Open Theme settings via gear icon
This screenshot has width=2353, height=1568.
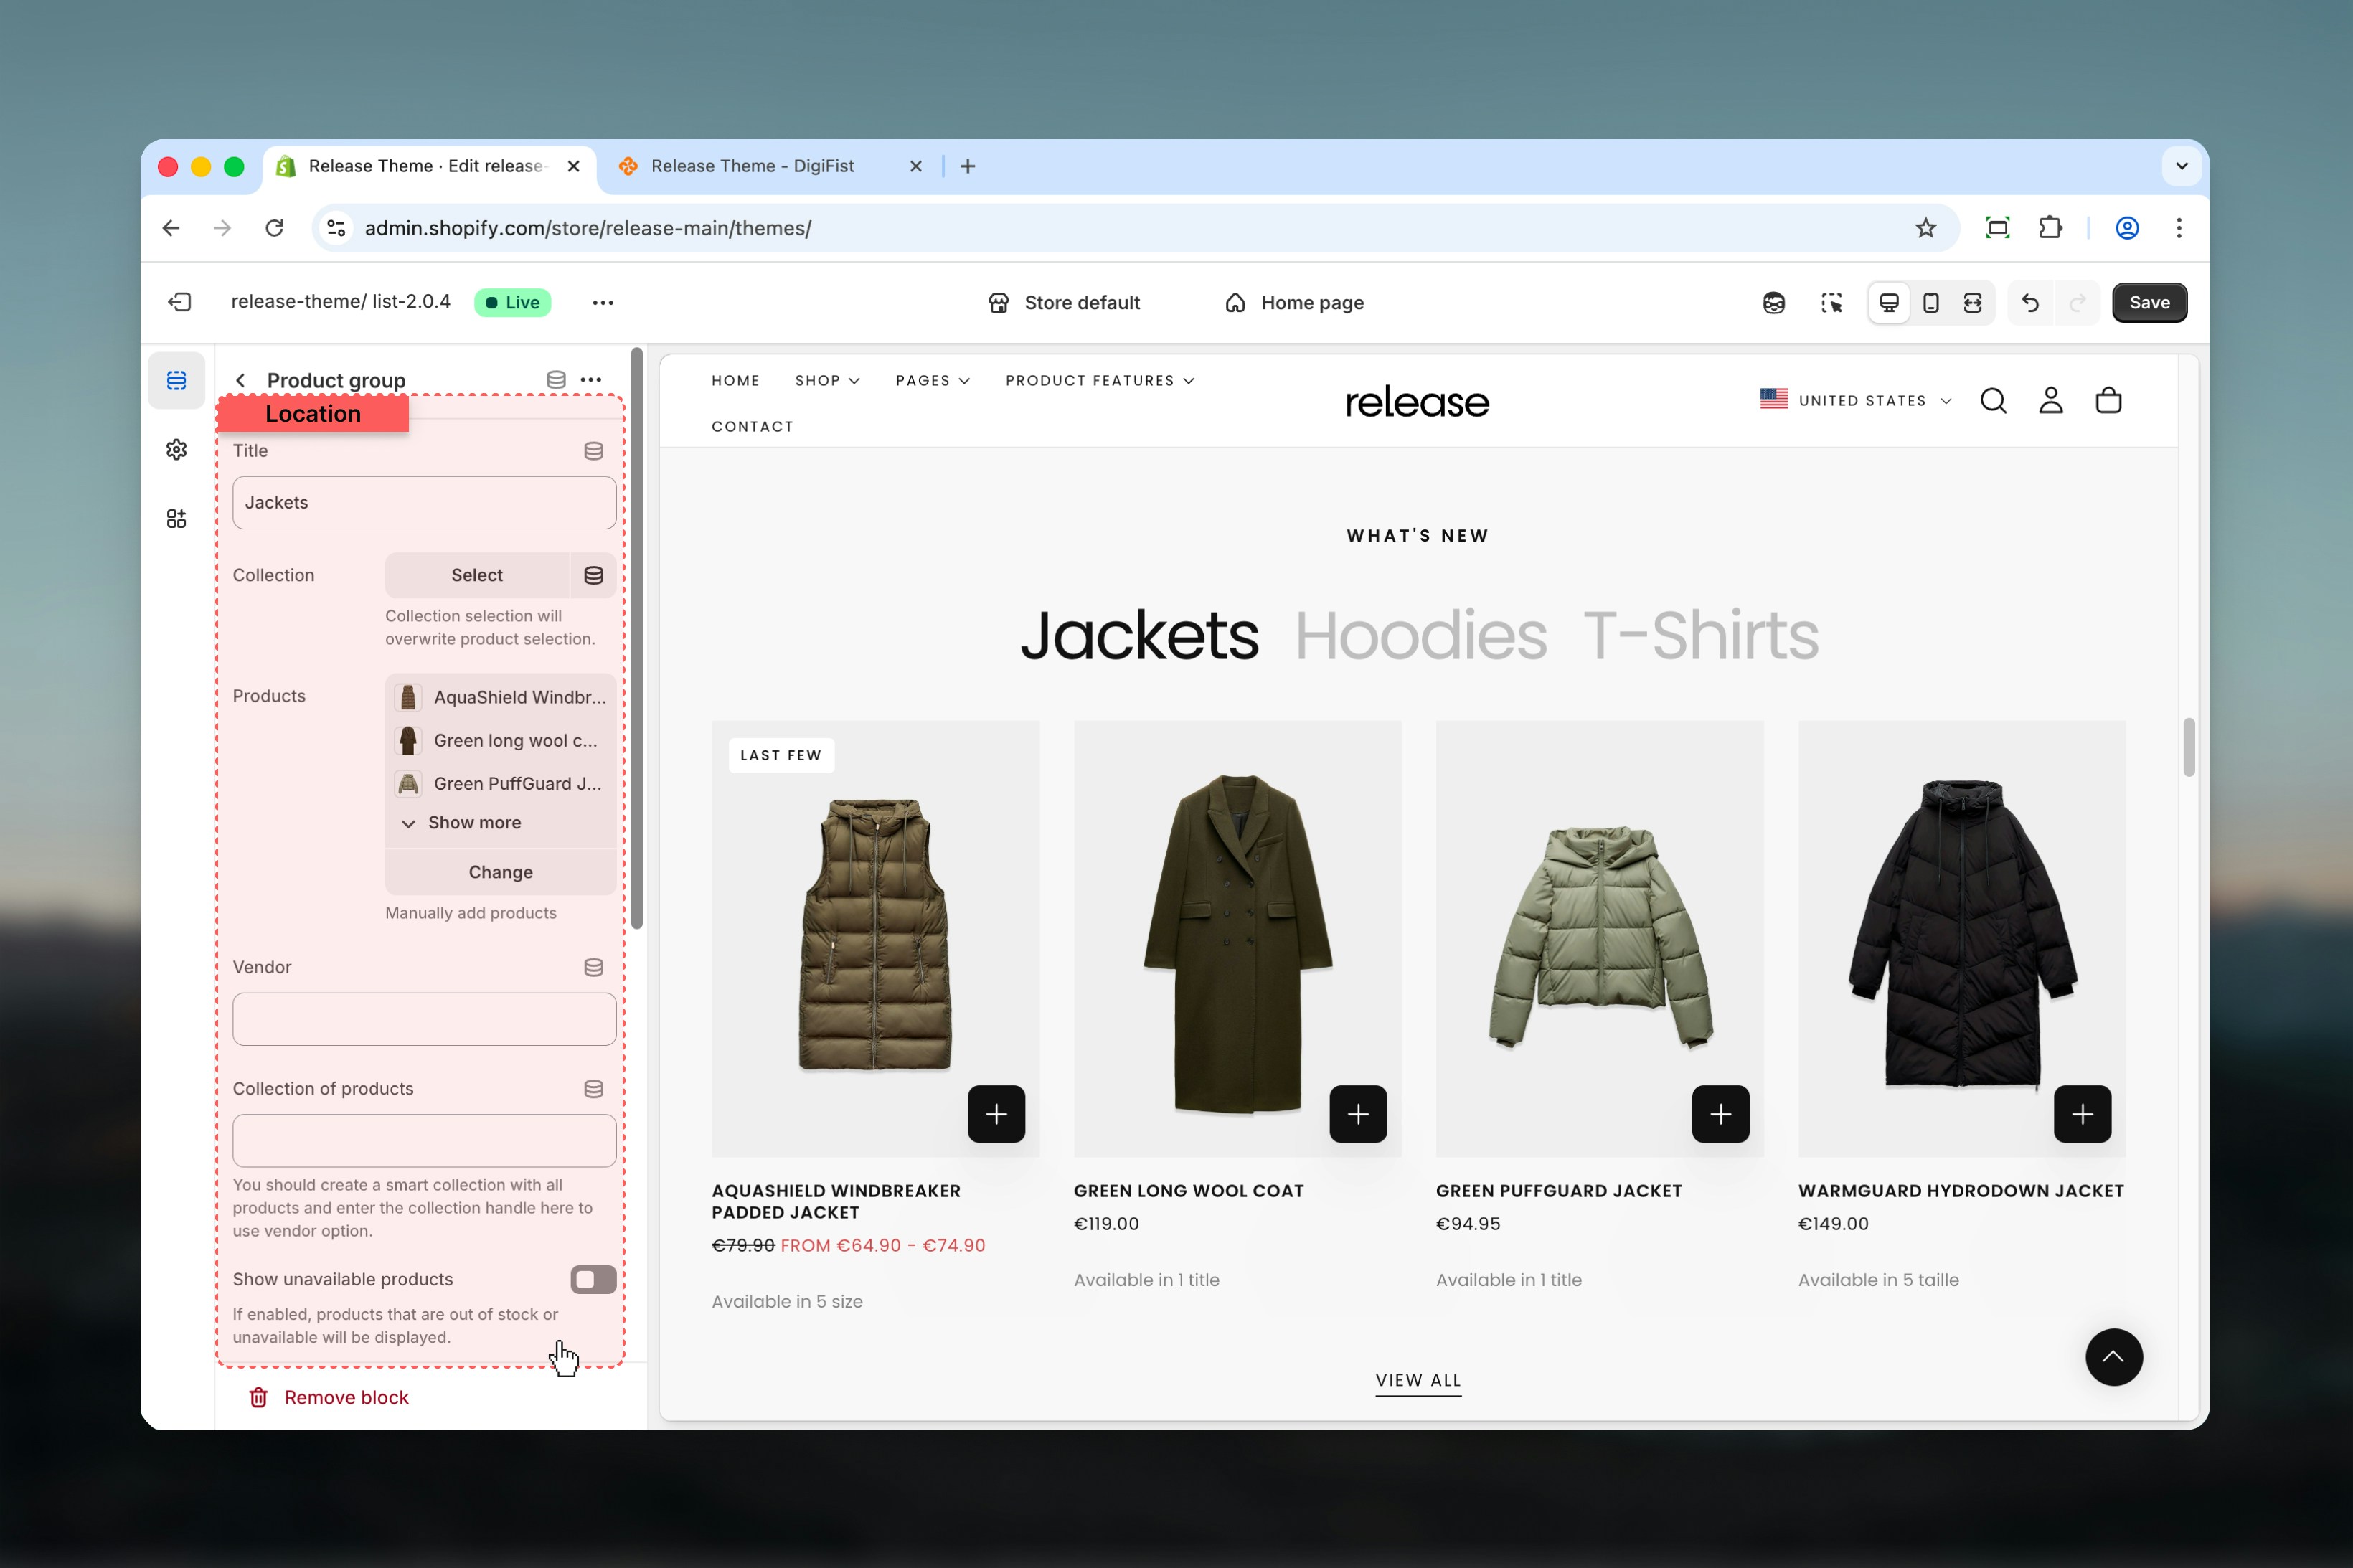pyautogui.click(x=176, y=449)
